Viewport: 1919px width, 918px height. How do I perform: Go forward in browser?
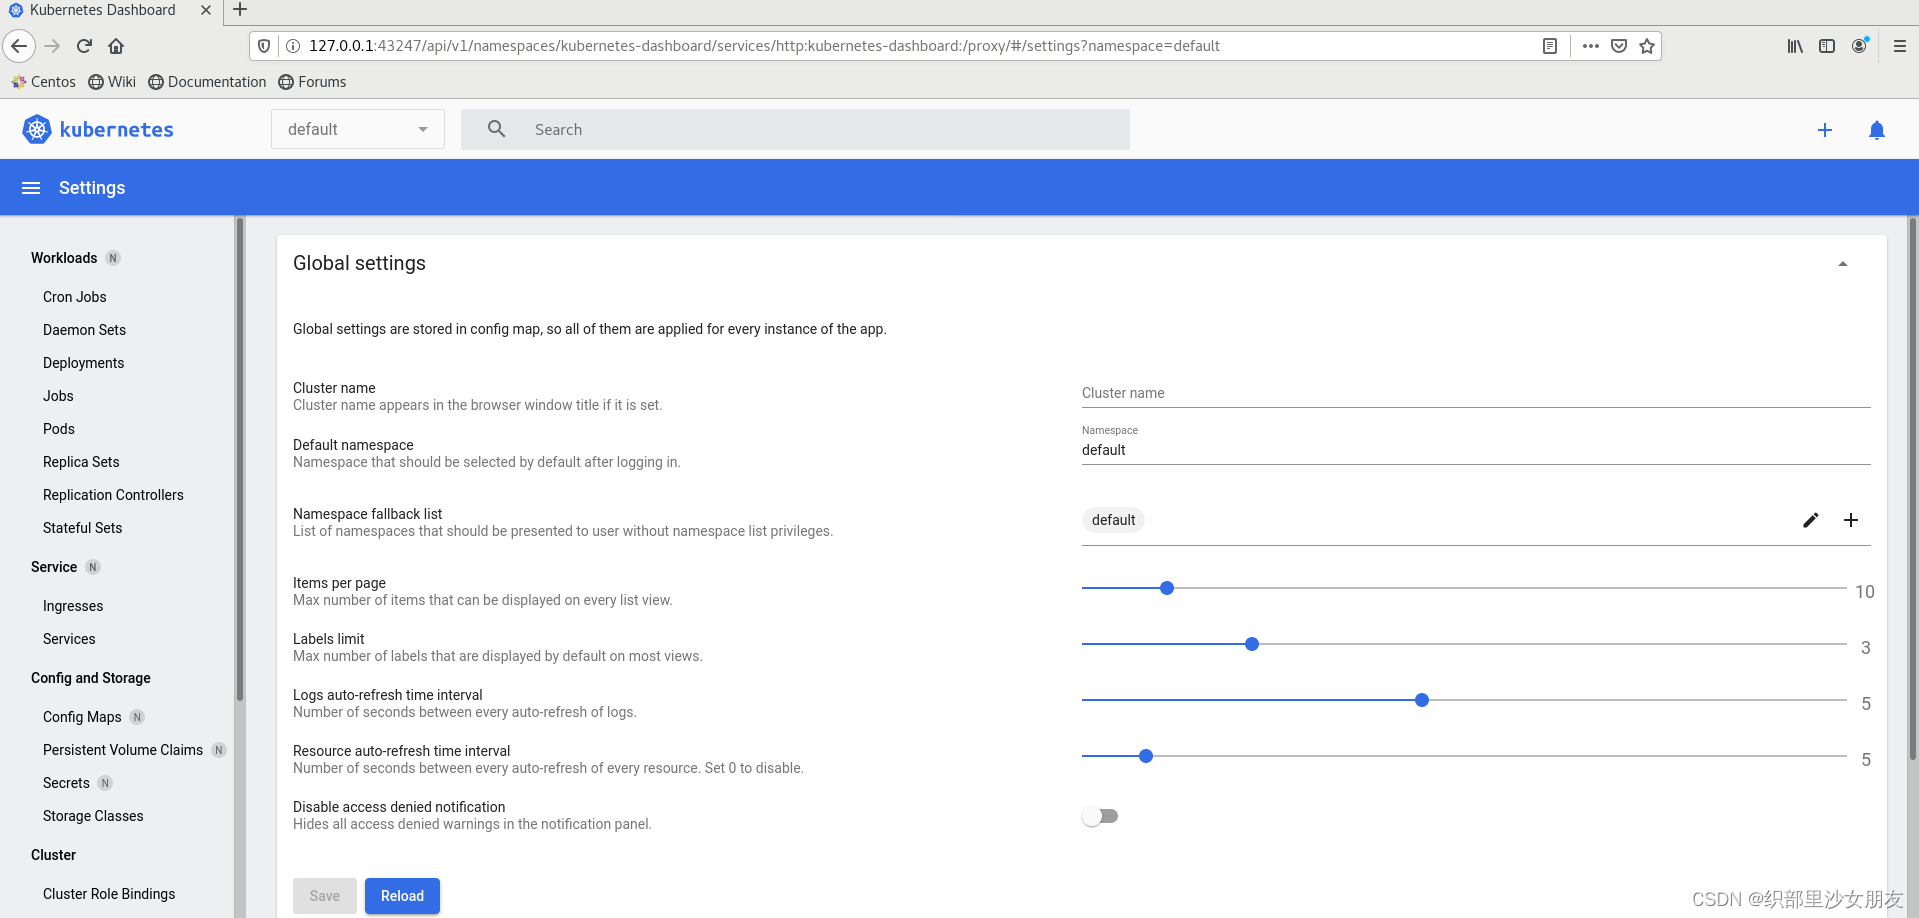[x=52, y=46]
